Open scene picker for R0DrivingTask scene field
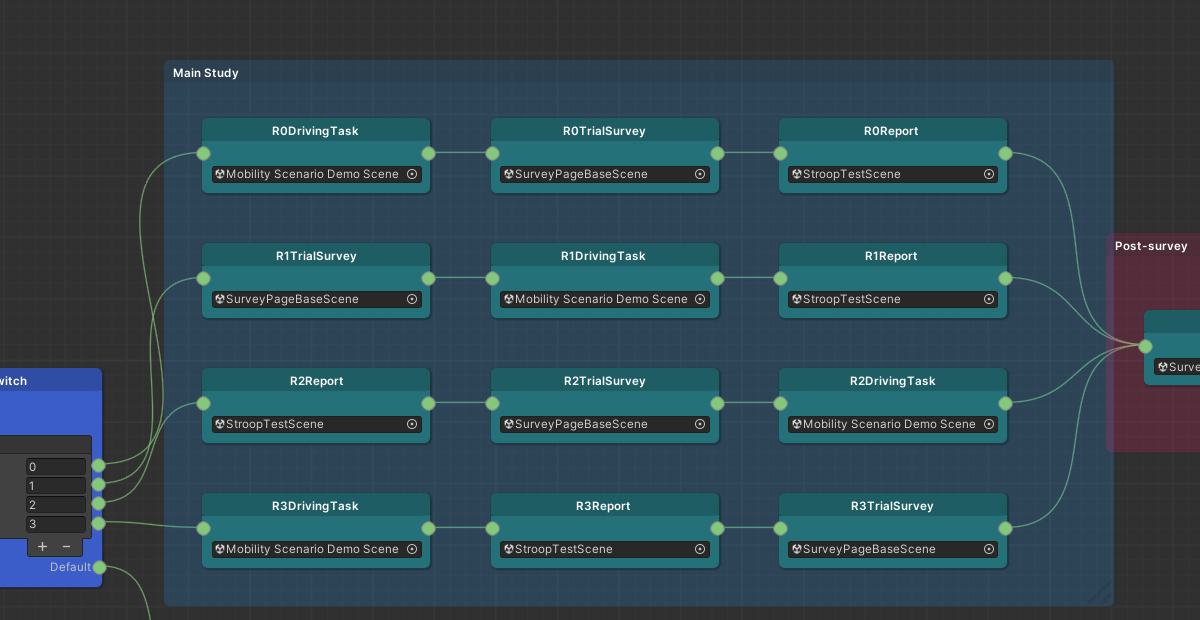Image resolution: width=1200 pixels, height=620 pixels. click(x=412, y=174)
